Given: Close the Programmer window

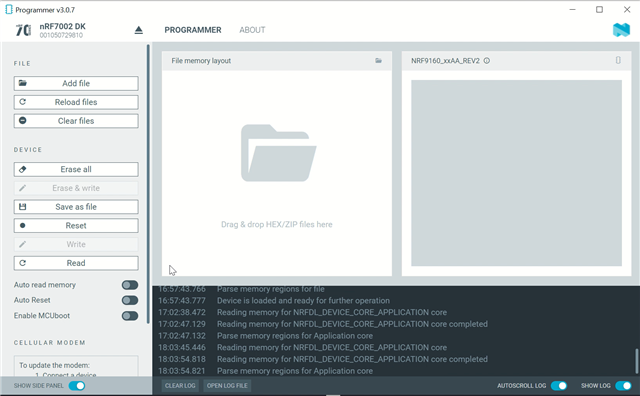Looking at the screenshot, I should pos(627,9).
